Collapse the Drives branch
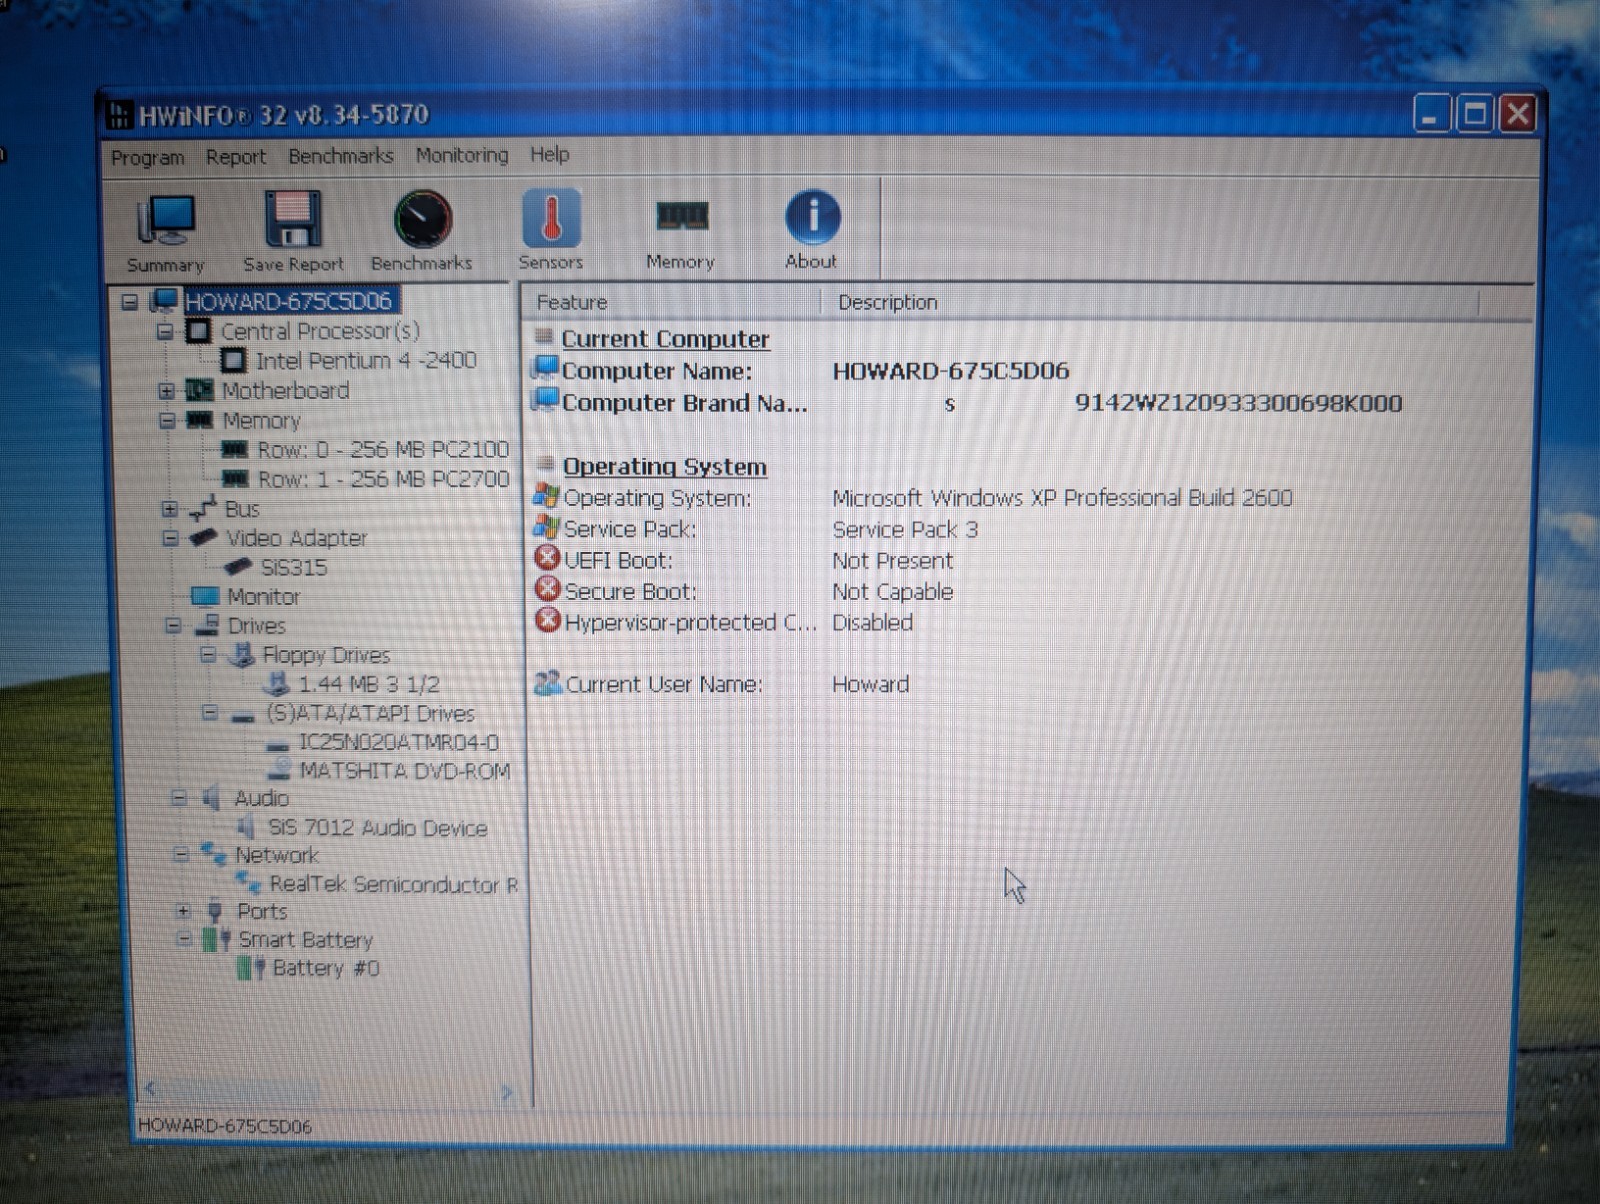Viewport: 1600px width, 1204px height. click(x=173, y=626)
